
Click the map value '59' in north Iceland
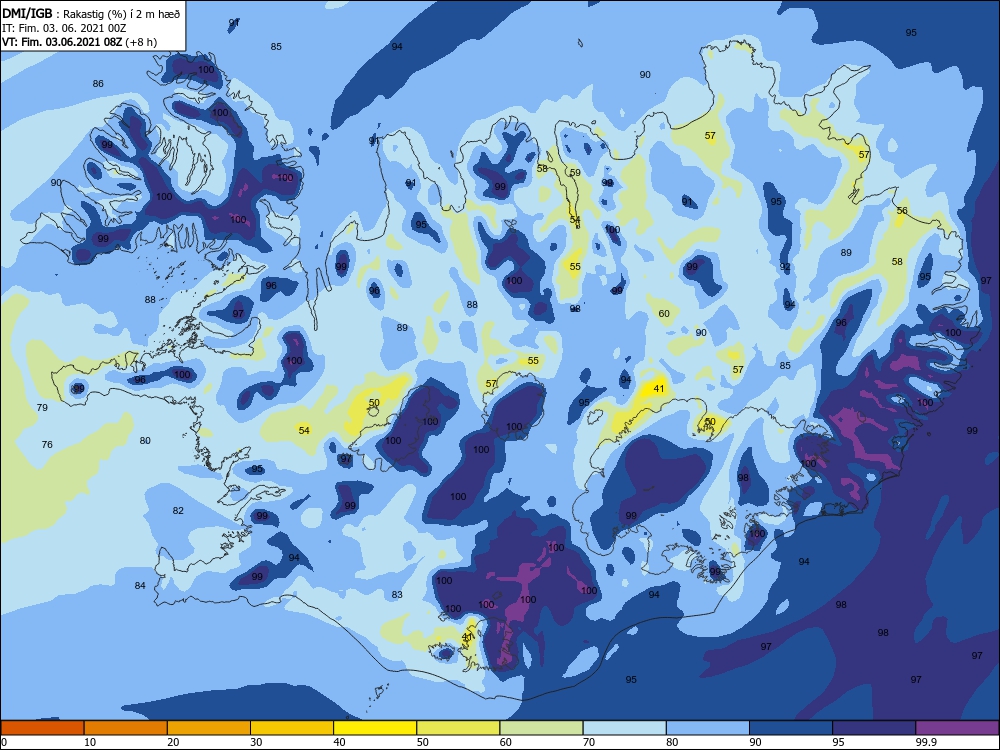[575, 172]
